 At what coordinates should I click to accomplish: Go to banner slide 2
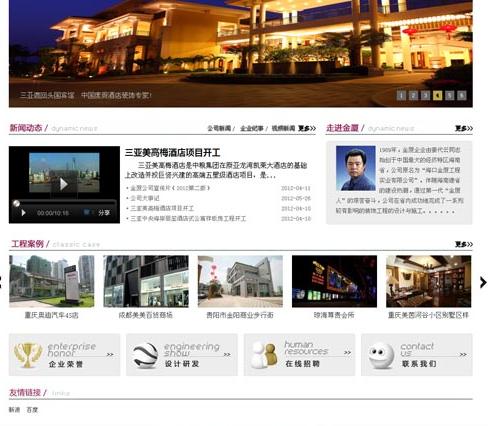413,96
